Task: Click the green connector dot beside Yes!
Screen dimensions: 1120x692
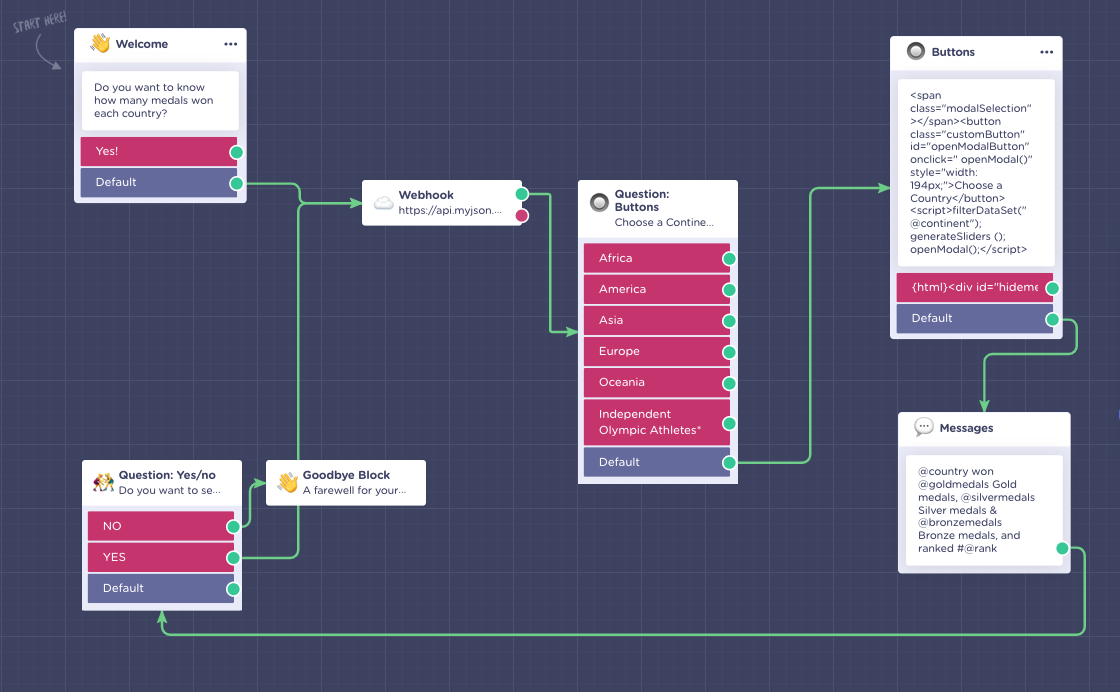Action: pos(236,152)
